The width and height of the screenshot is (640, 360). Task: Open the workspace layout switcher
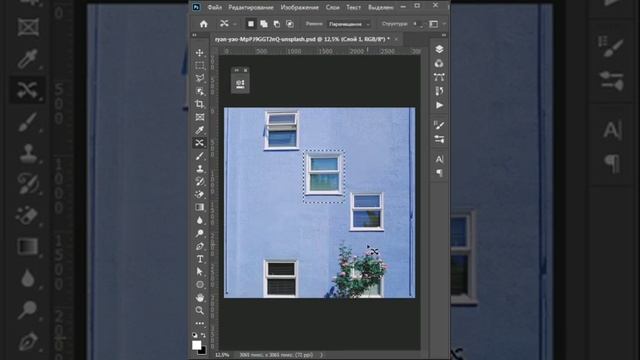point(434,24)
